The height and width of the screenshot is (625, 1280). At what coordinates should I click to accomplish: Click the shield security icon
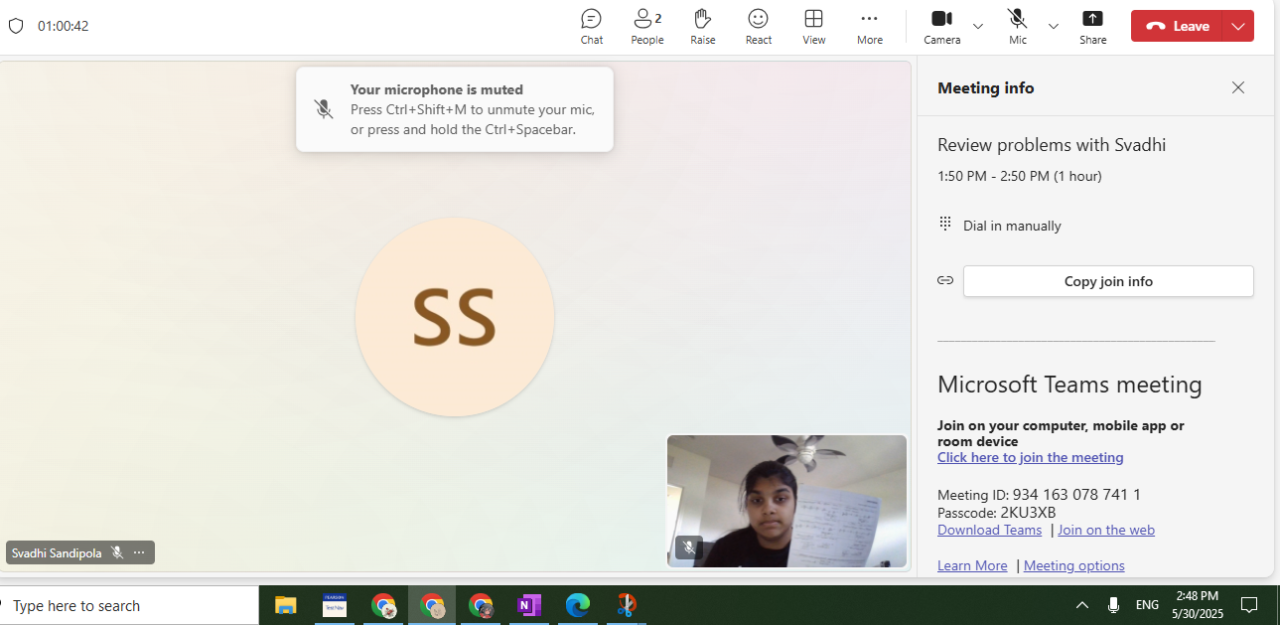16,26
